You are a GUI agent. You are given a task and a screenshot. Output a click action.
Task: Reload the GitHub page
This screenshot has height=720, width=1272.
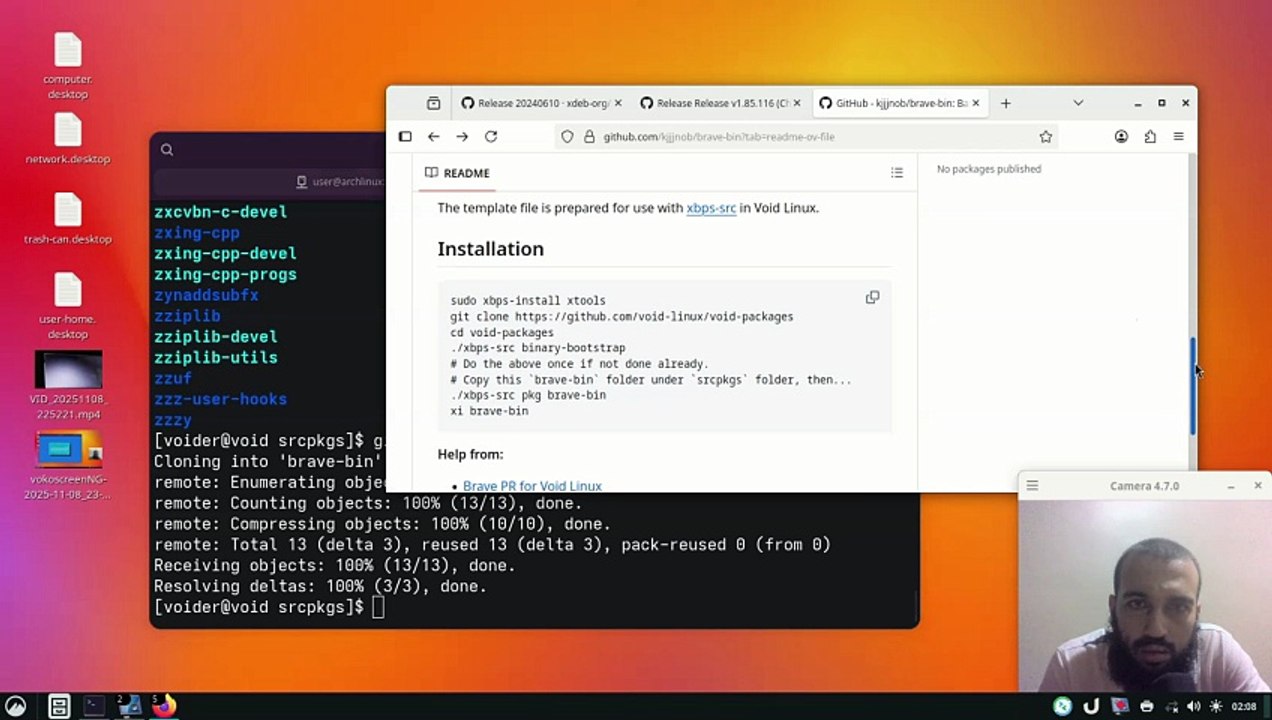coord(491,137)
